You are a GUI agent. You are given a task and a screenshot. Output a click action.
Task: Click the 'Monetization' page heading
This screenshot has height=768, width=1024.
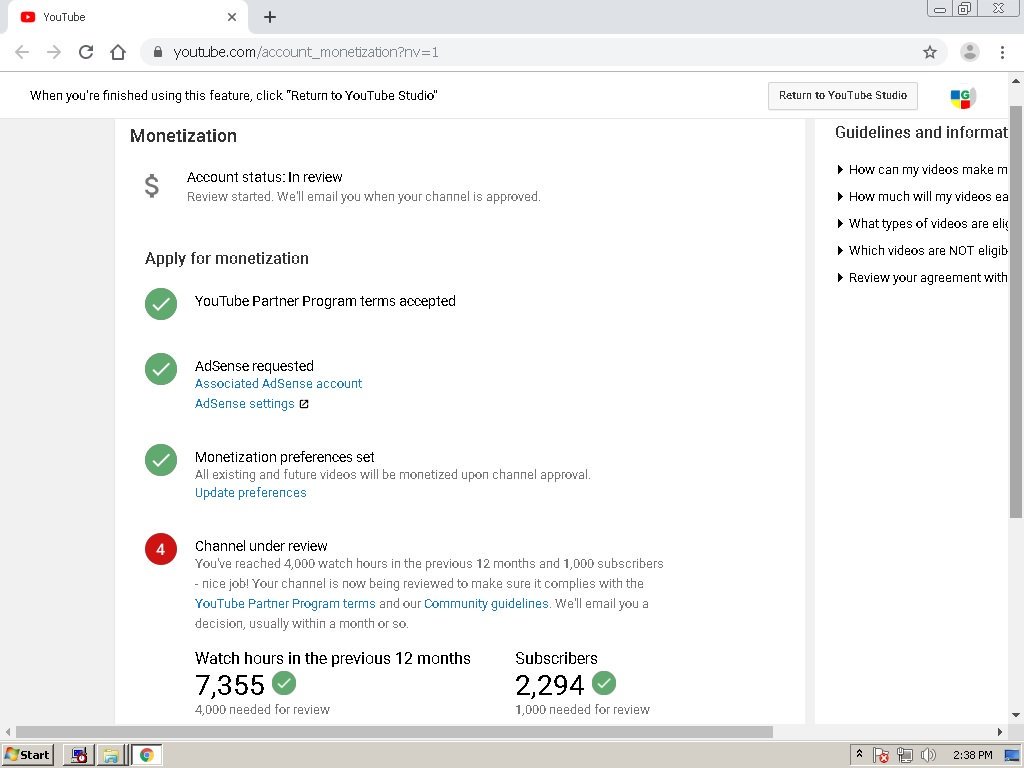pyautogui.click(x=184, y=136)
